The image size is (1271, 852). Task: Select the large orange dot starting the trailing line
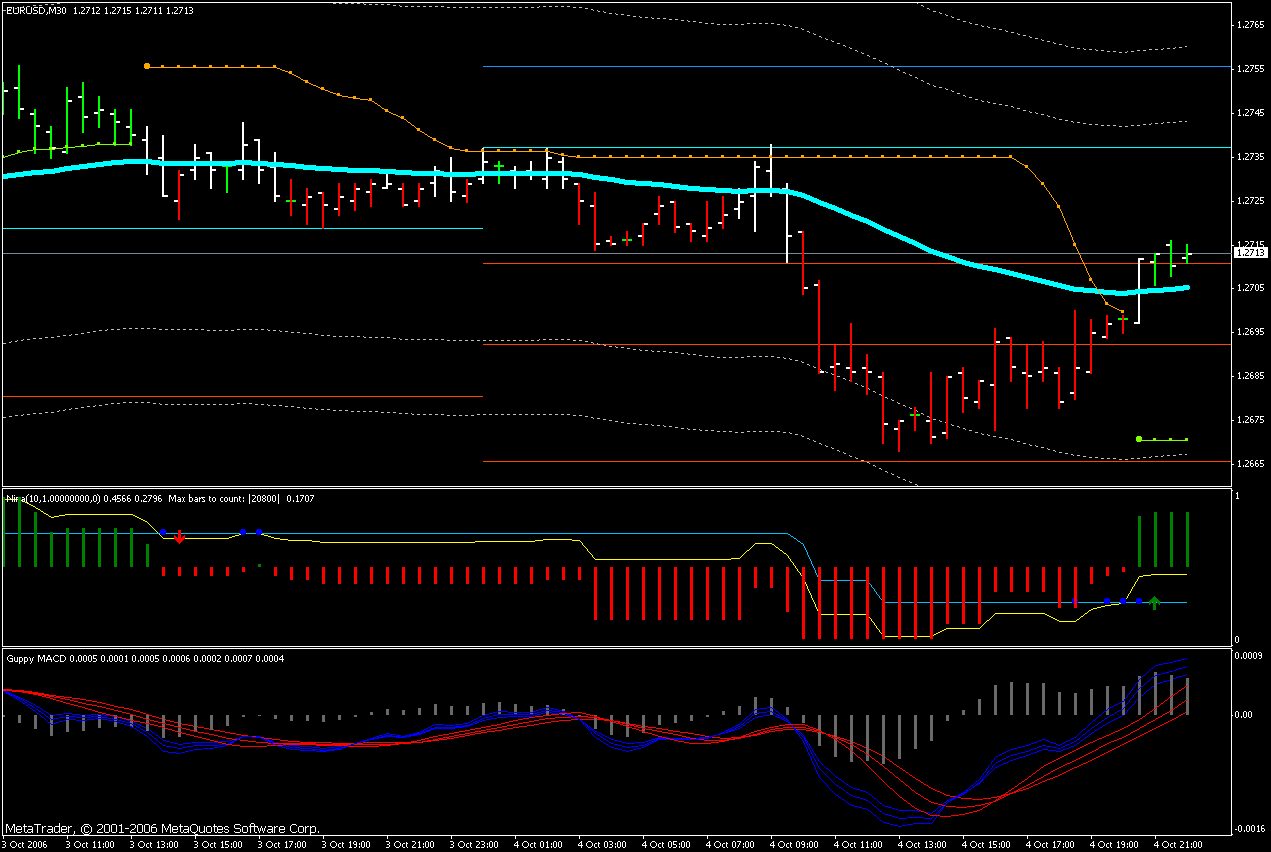point(147,66)
